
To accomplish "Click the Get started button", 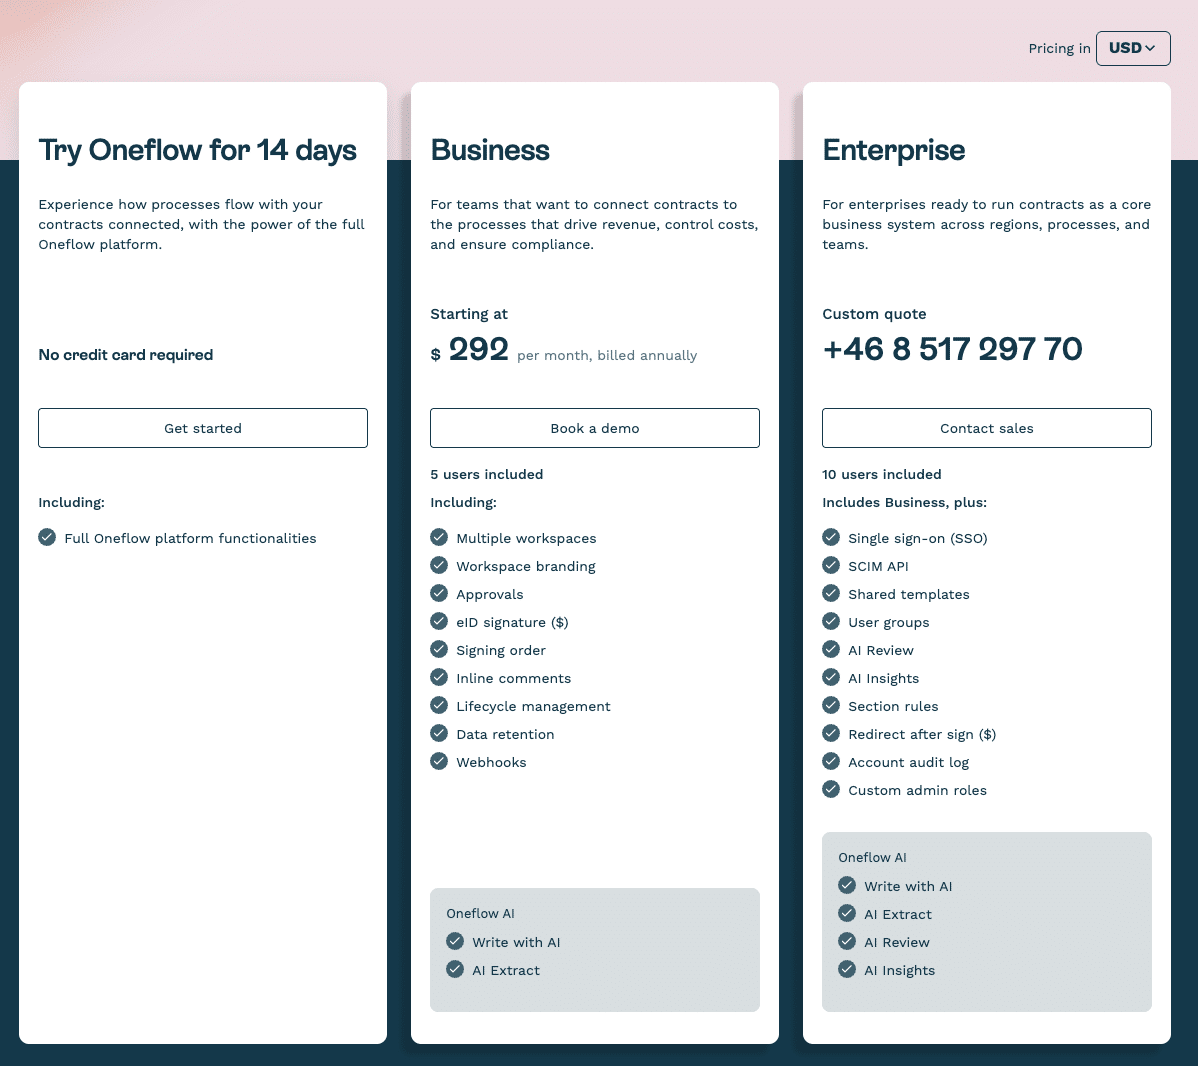I will coord(203,428).
